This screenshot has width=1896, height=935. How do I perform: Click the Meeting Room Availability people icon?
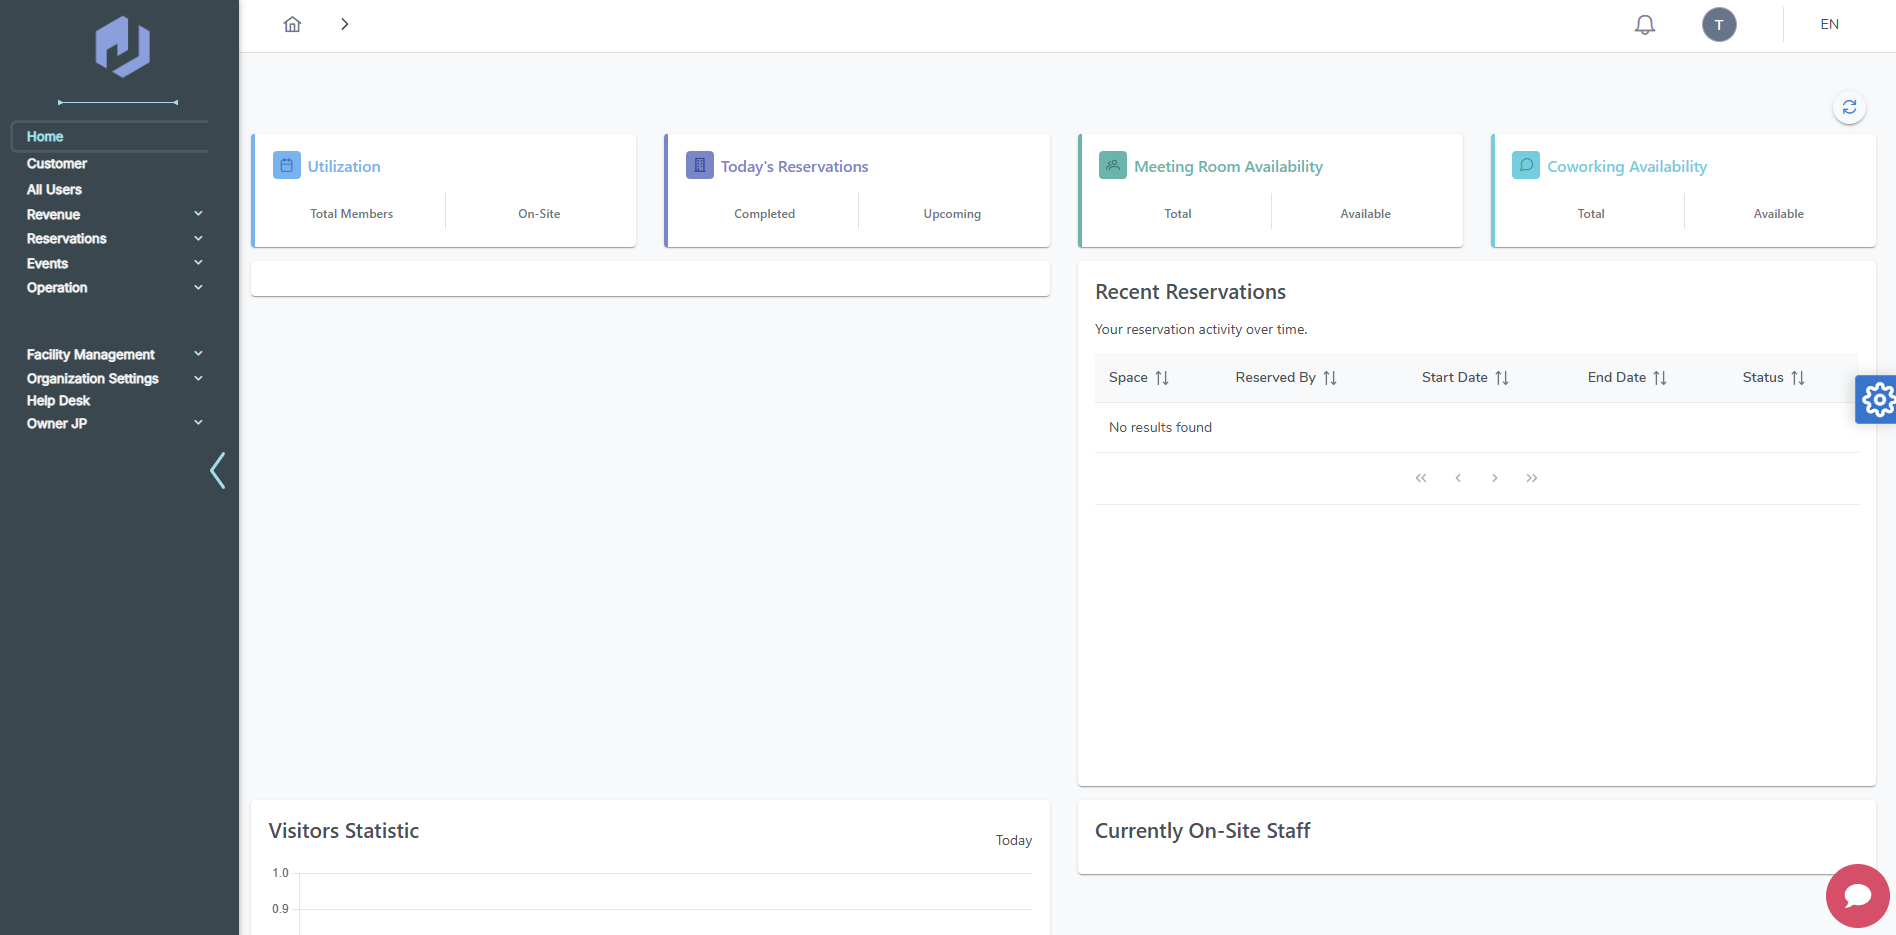coord(1113,165)
